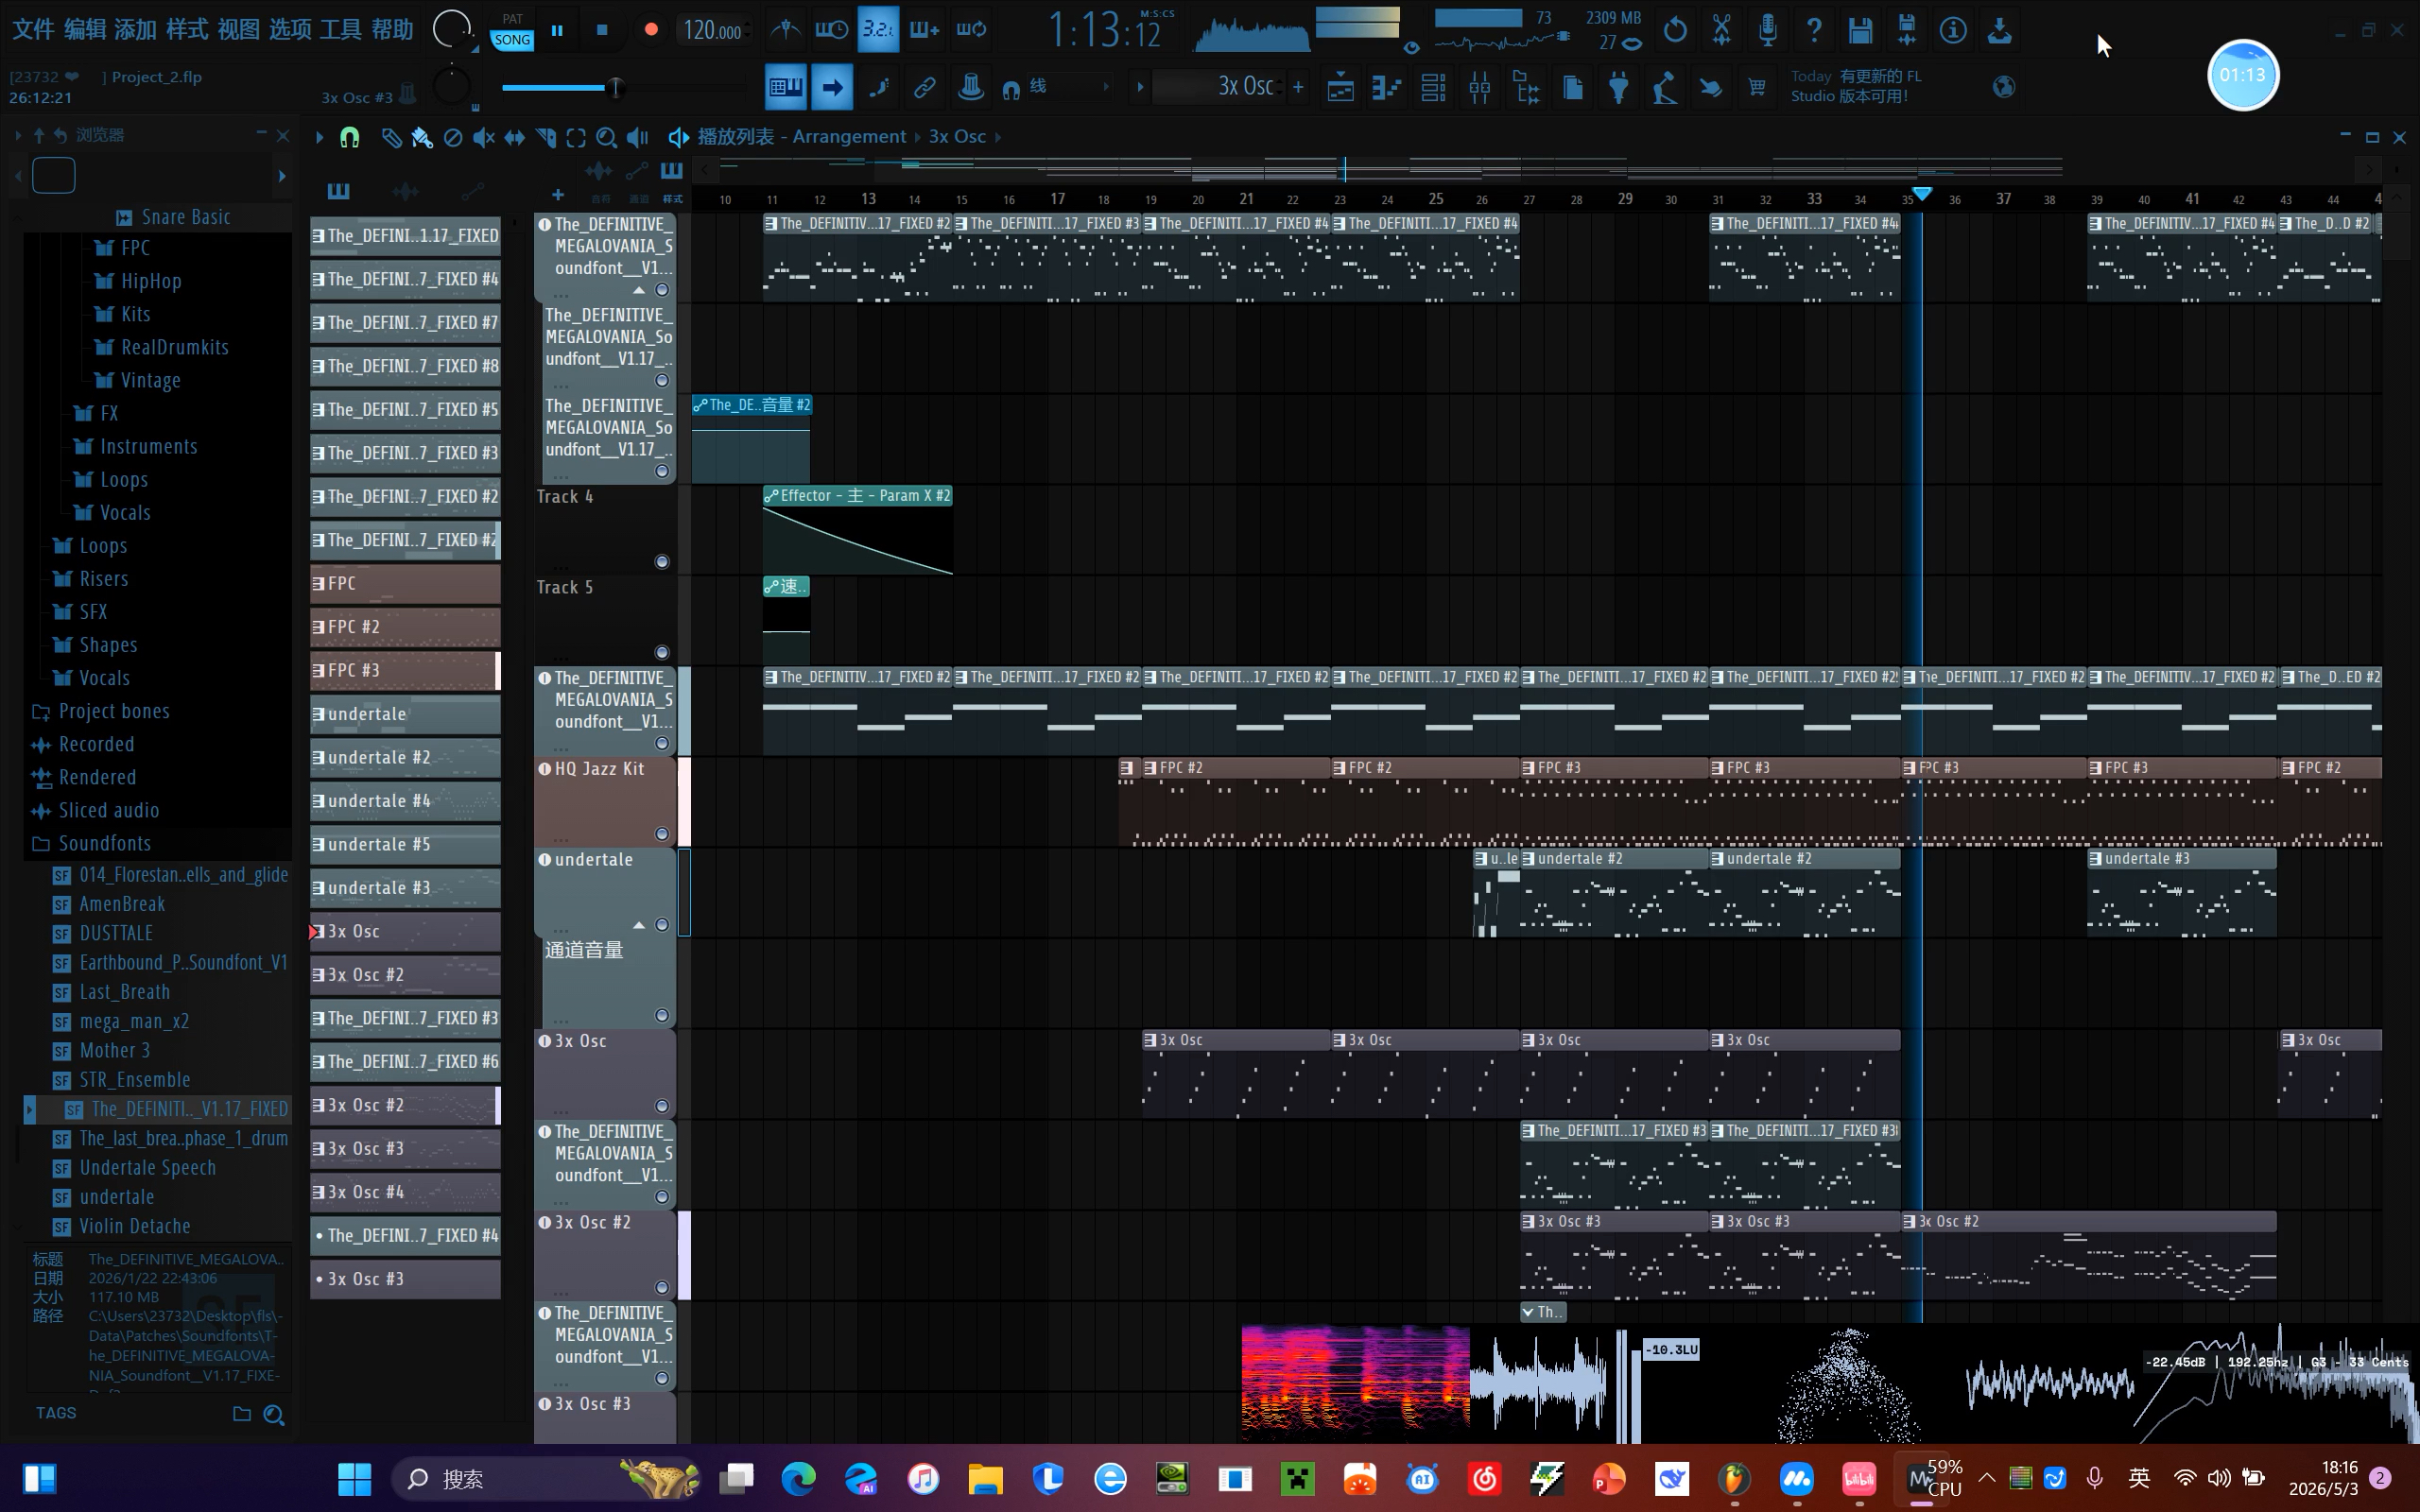
Task: Select the Draw pencil tool
Action: click(x=391, y=137)
